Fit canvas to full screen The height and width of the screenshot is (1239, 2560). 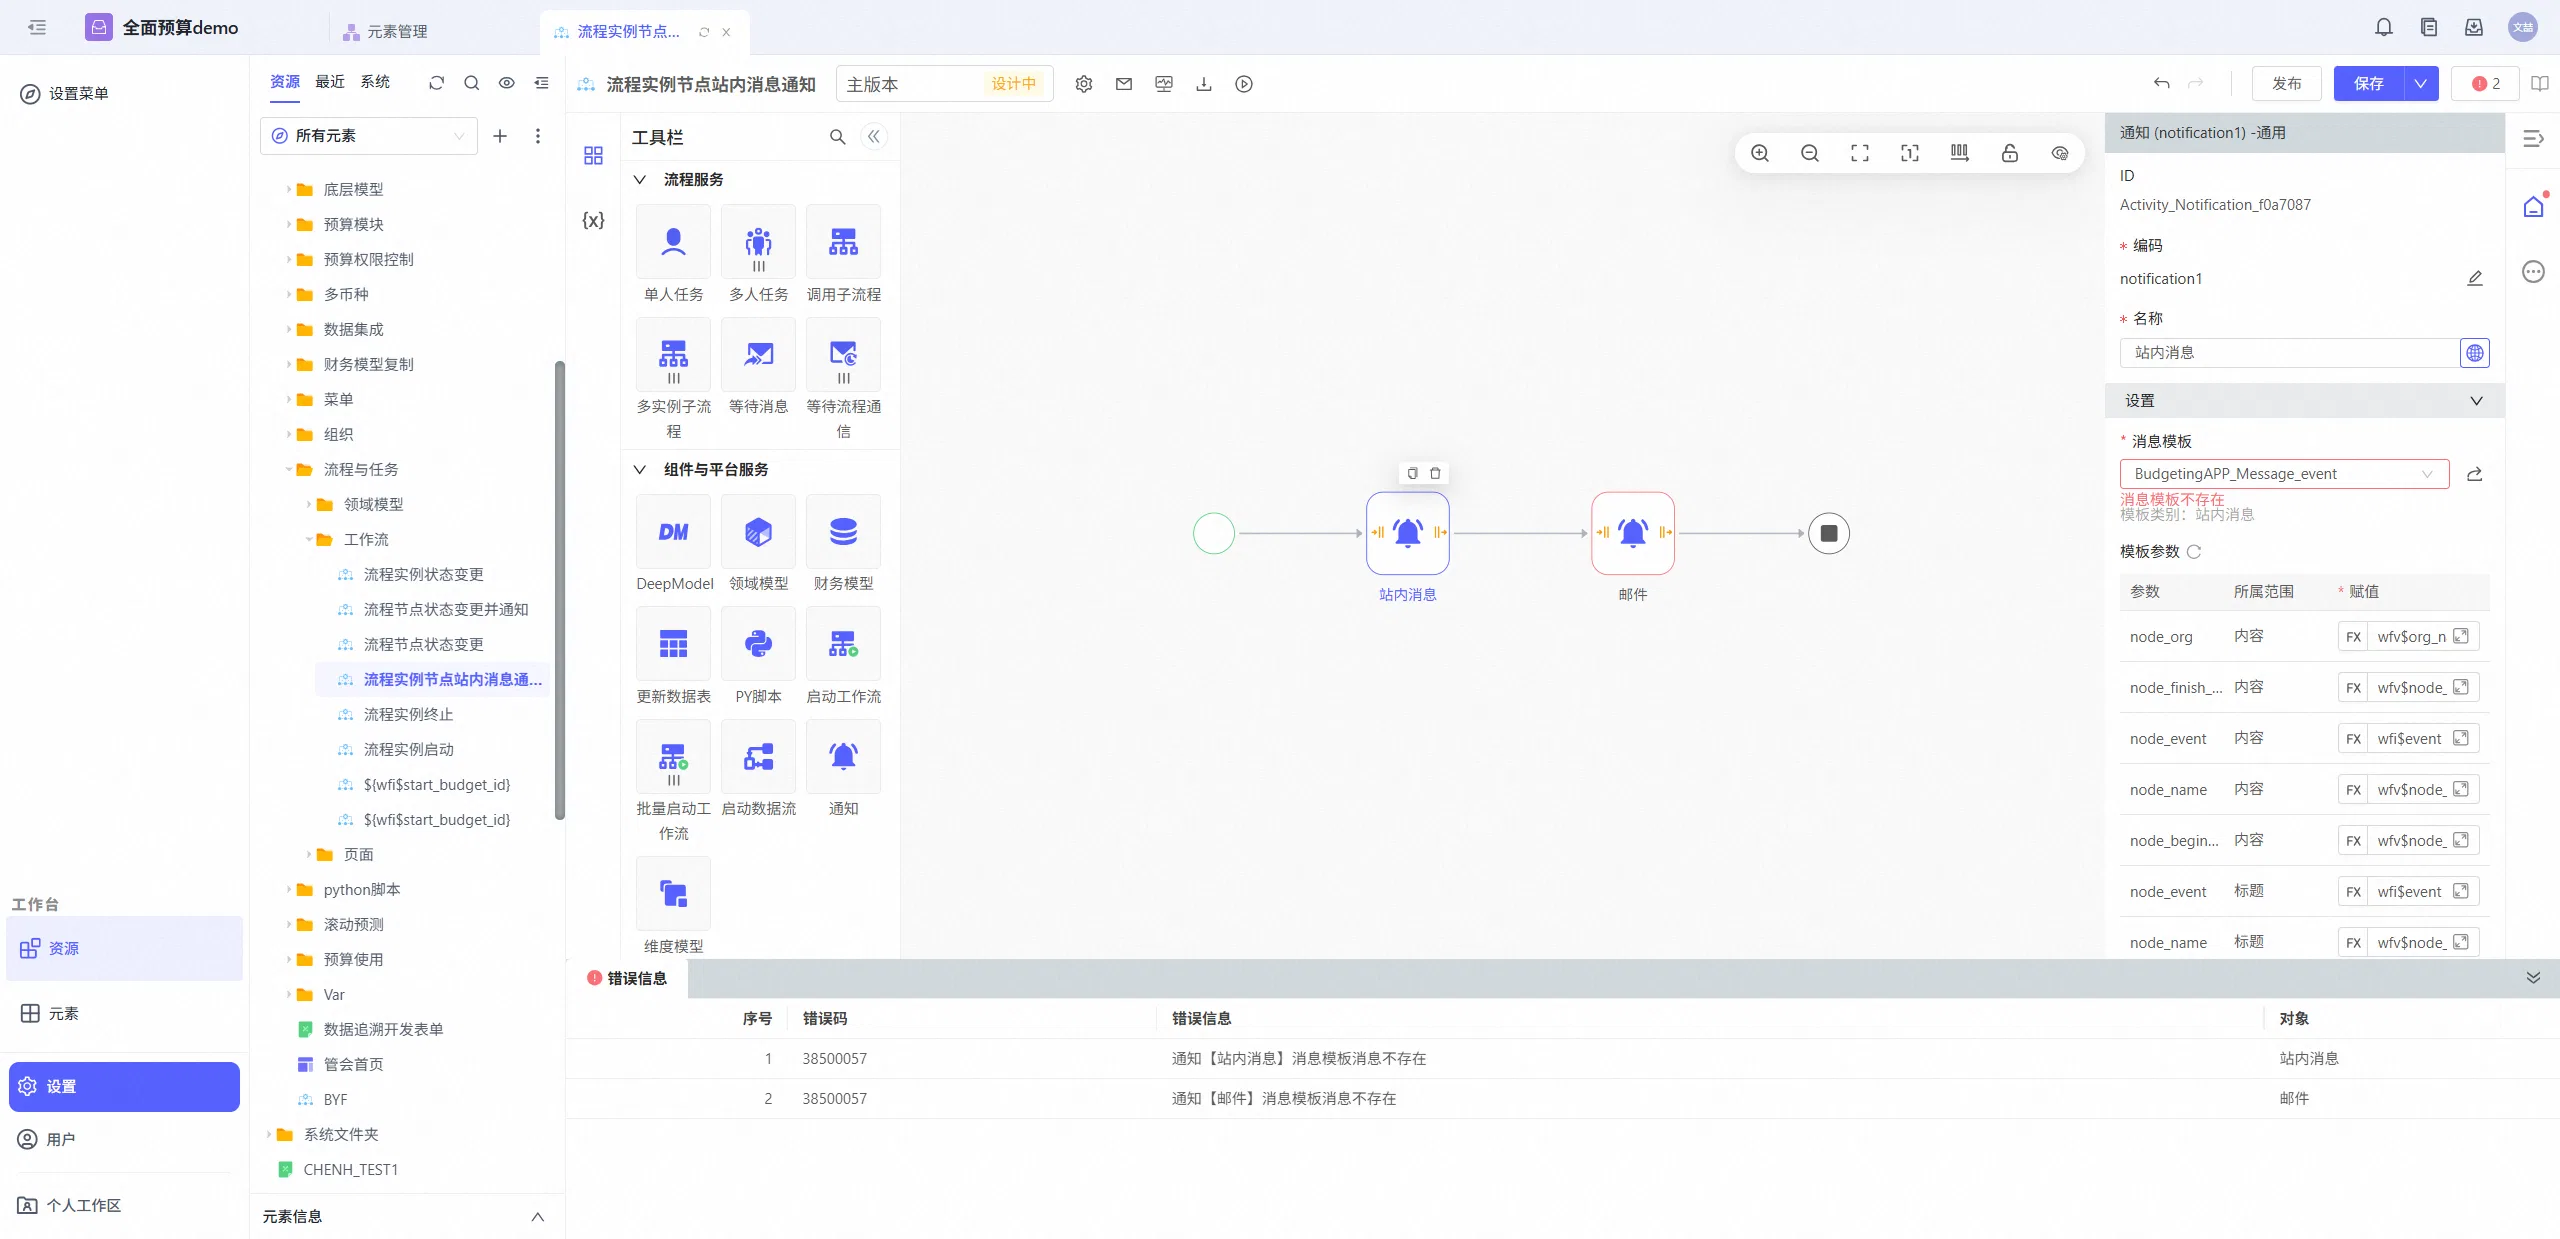(x=1860, y=153)
